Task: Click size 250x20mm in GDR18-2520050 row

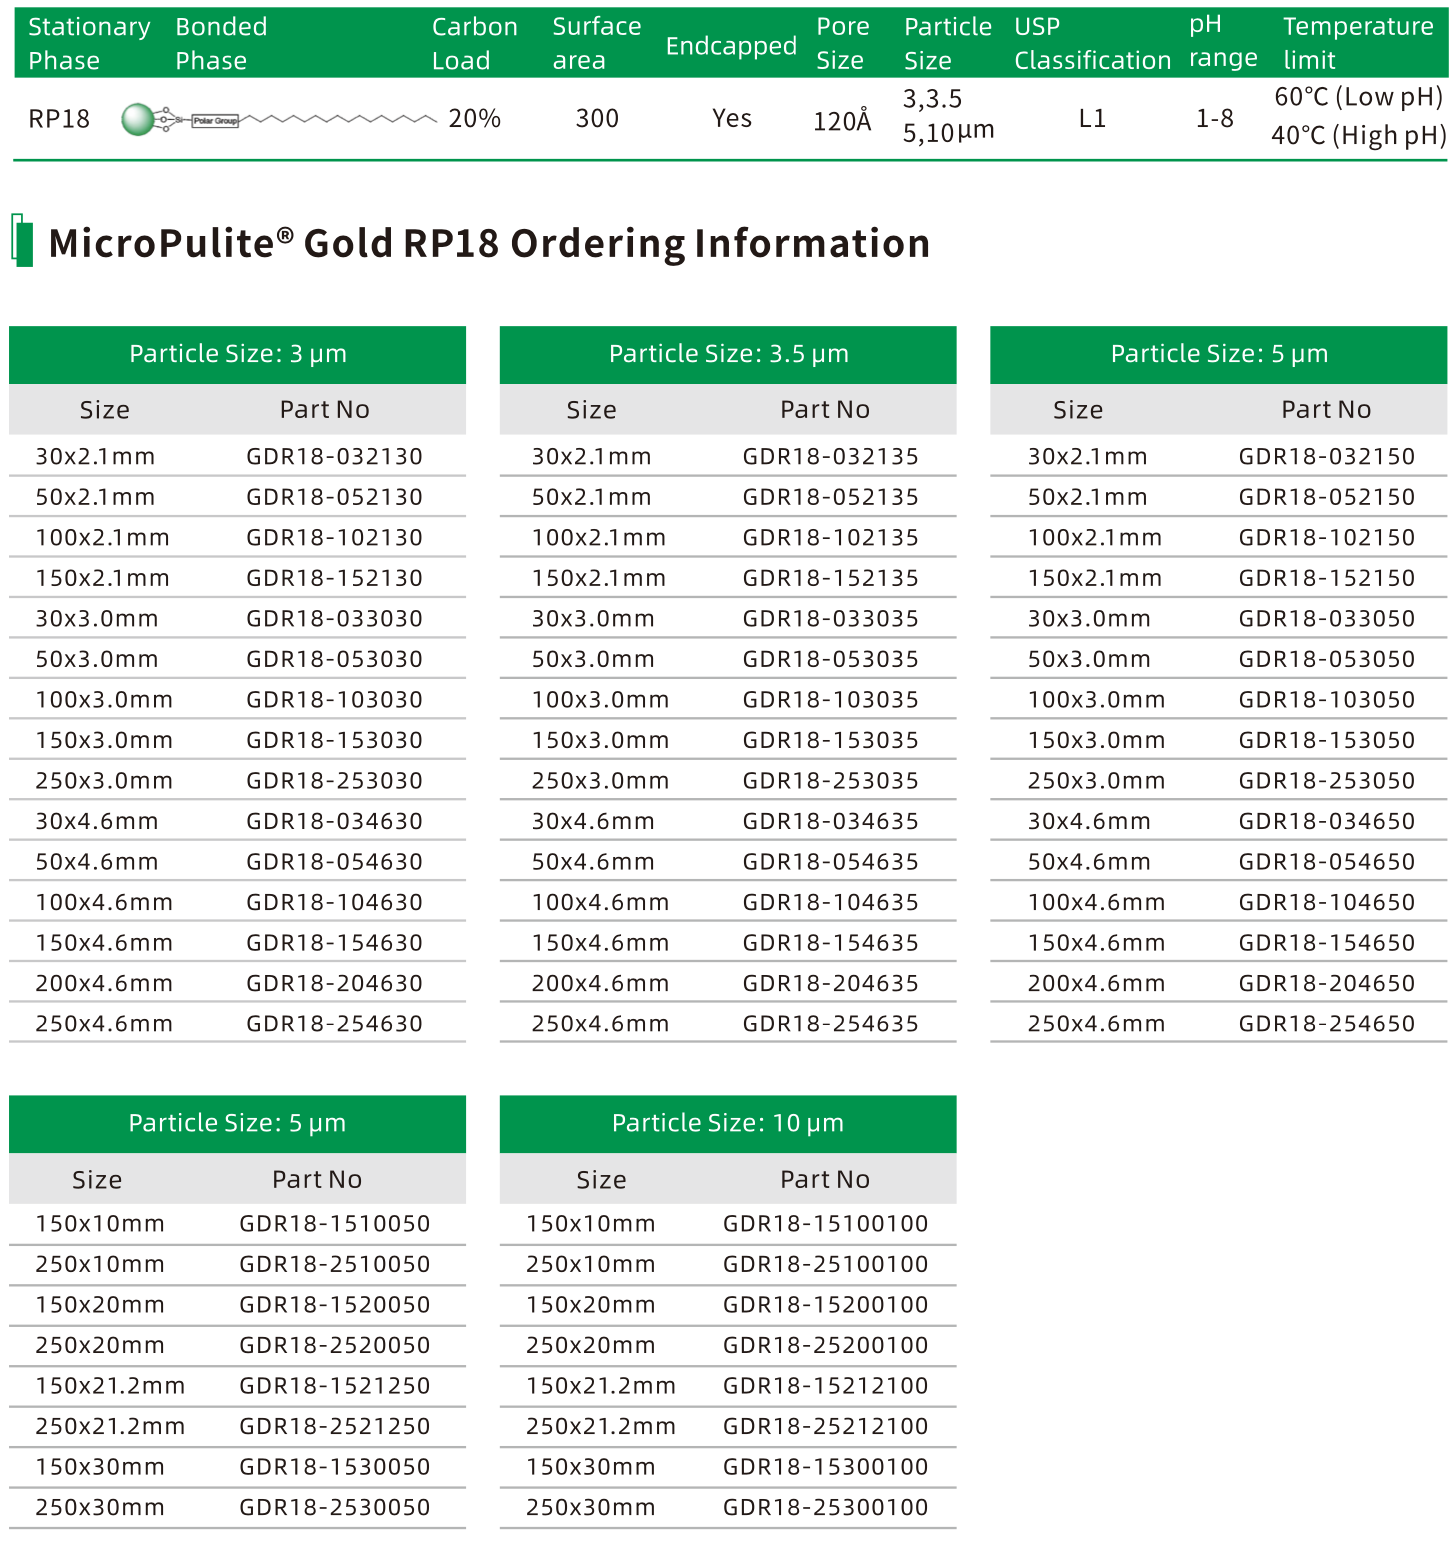Action: coord(100,1345)
